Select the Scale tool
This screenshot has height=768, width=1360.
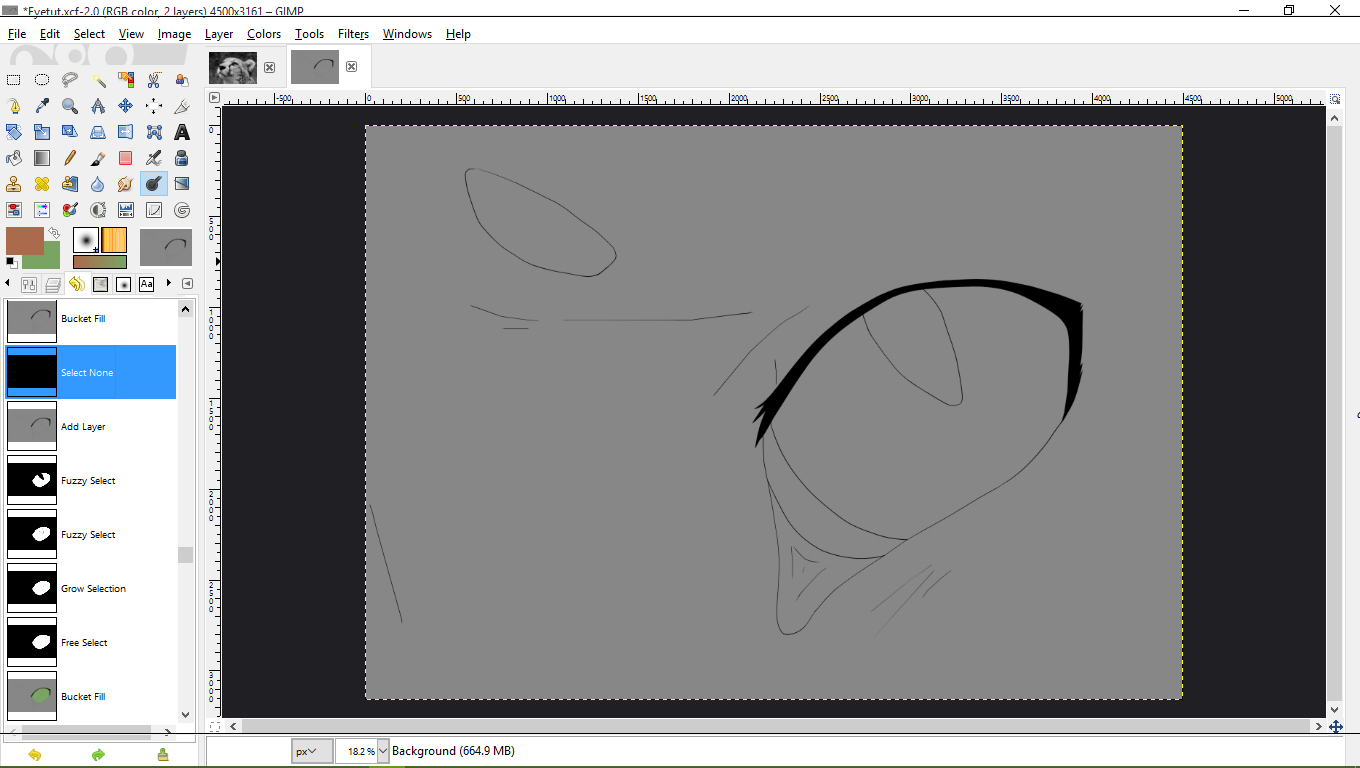pos(42,132)
